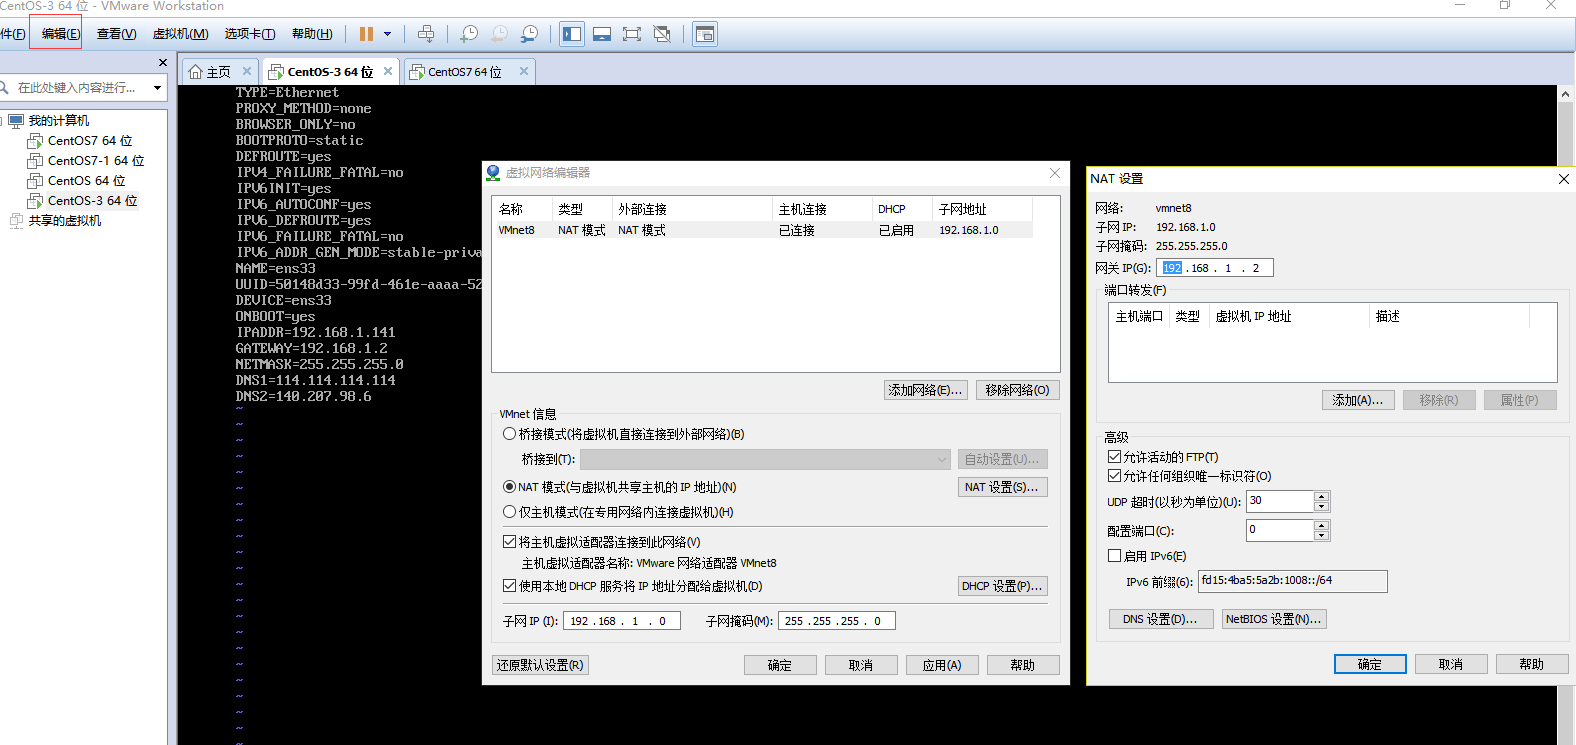Toggle the show library sidebar icon
The image size is (1576, 745).
(572, 34)
